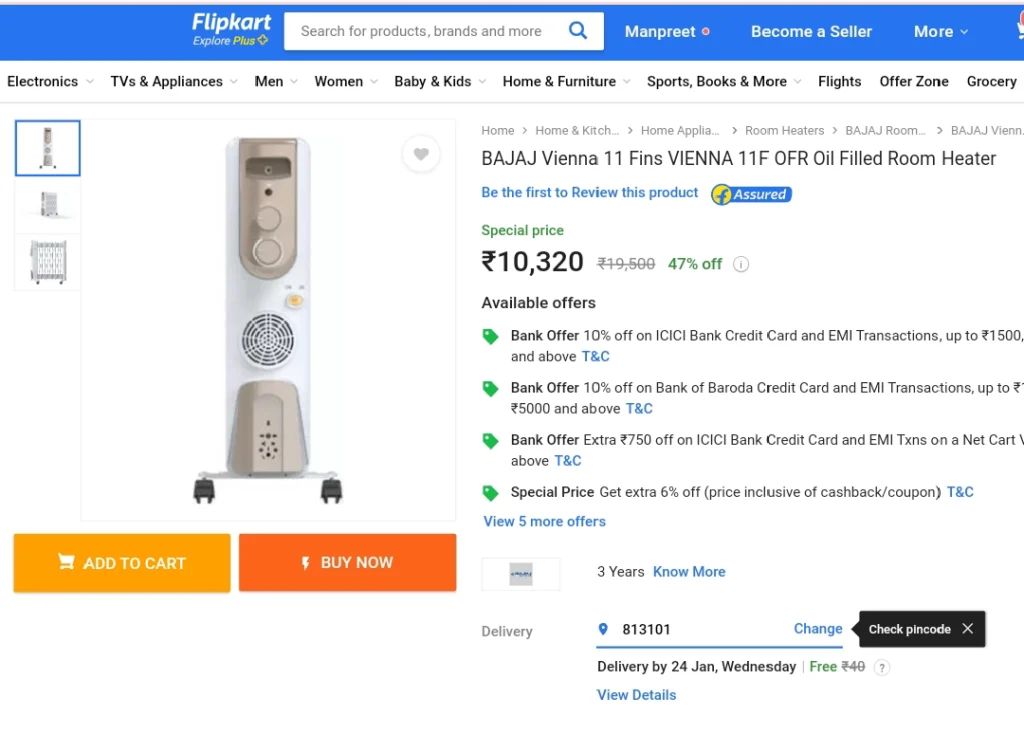The height and width of the screenshot is (734, 1024).
Task: Click the delivery charge question mark icon
Action: click(882, 667)
